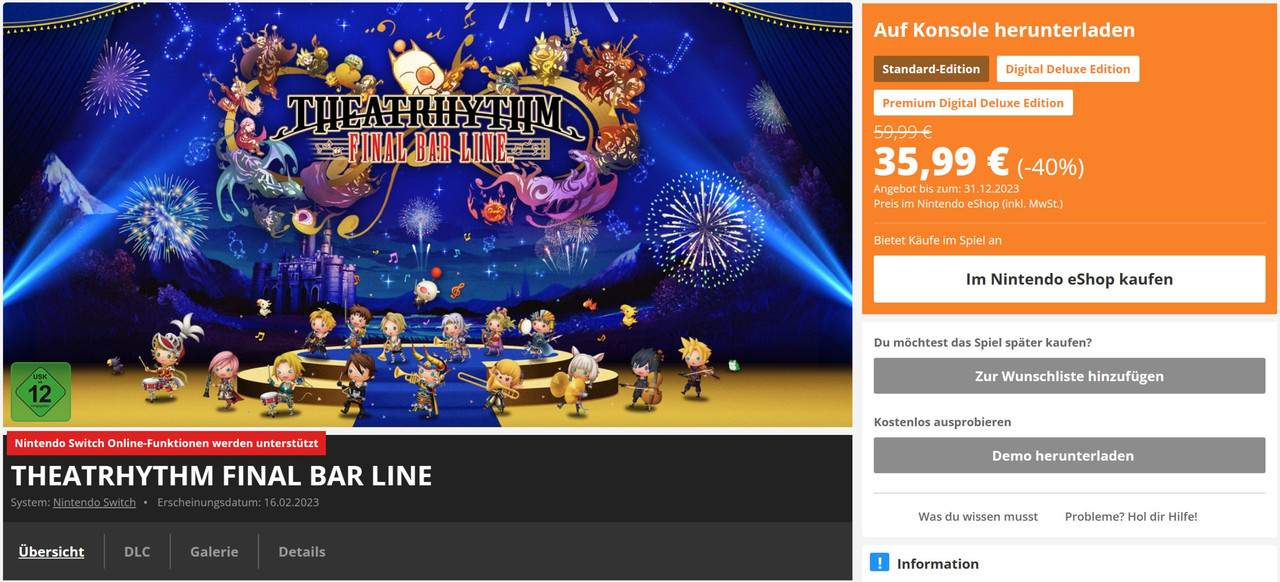Open the Galerie tab
Image resolution: width=1280 pixels, height=582 pixels.
point(214,551)
